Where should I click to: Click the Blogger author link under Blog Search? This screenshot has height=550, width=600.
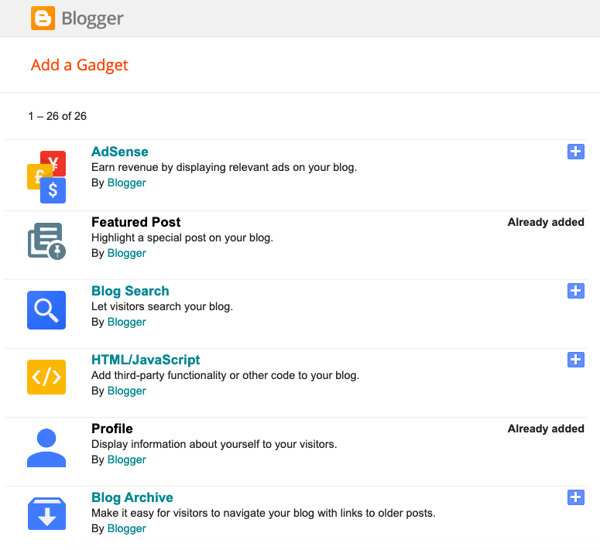(x=127, y=322)
